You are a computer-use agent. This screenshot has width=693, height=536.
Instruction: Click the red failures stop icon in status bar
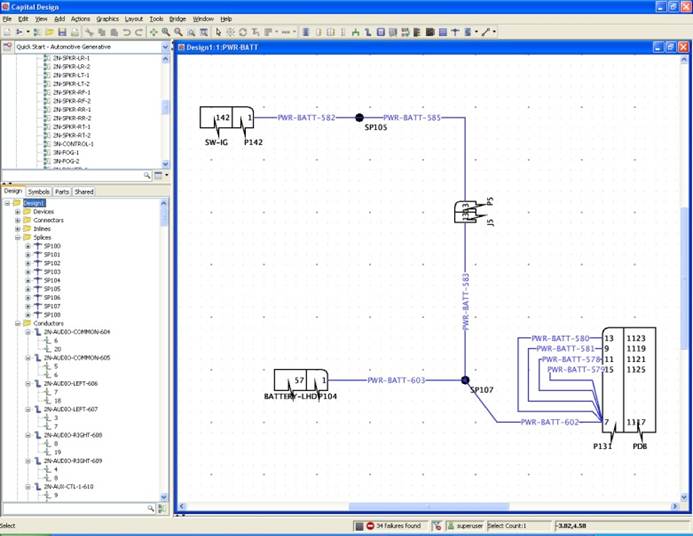(370, 526)
